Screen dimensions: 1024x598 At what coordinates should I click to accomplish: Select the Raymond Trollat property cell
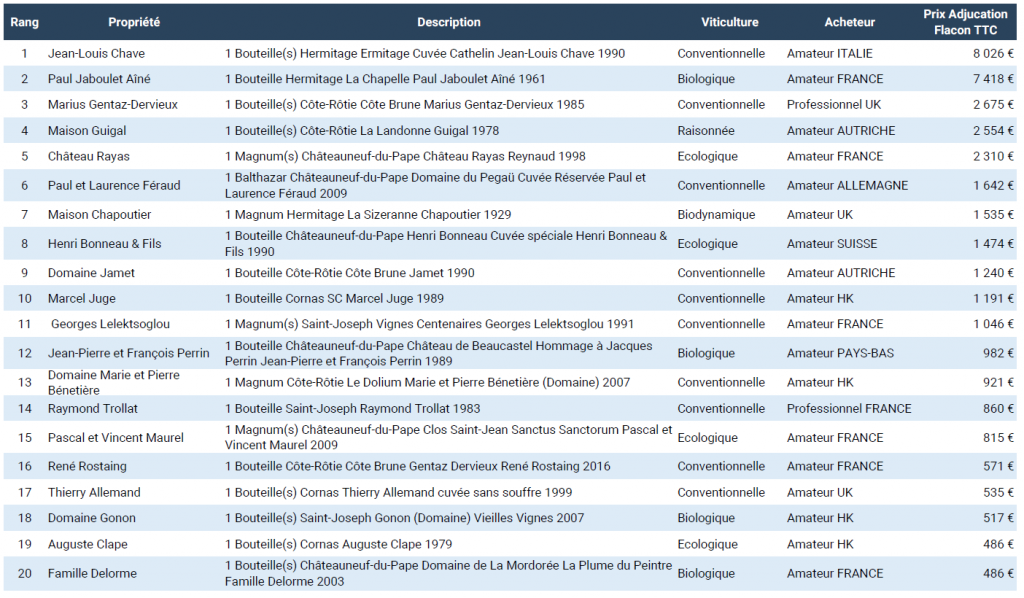[x=93, y=409]
